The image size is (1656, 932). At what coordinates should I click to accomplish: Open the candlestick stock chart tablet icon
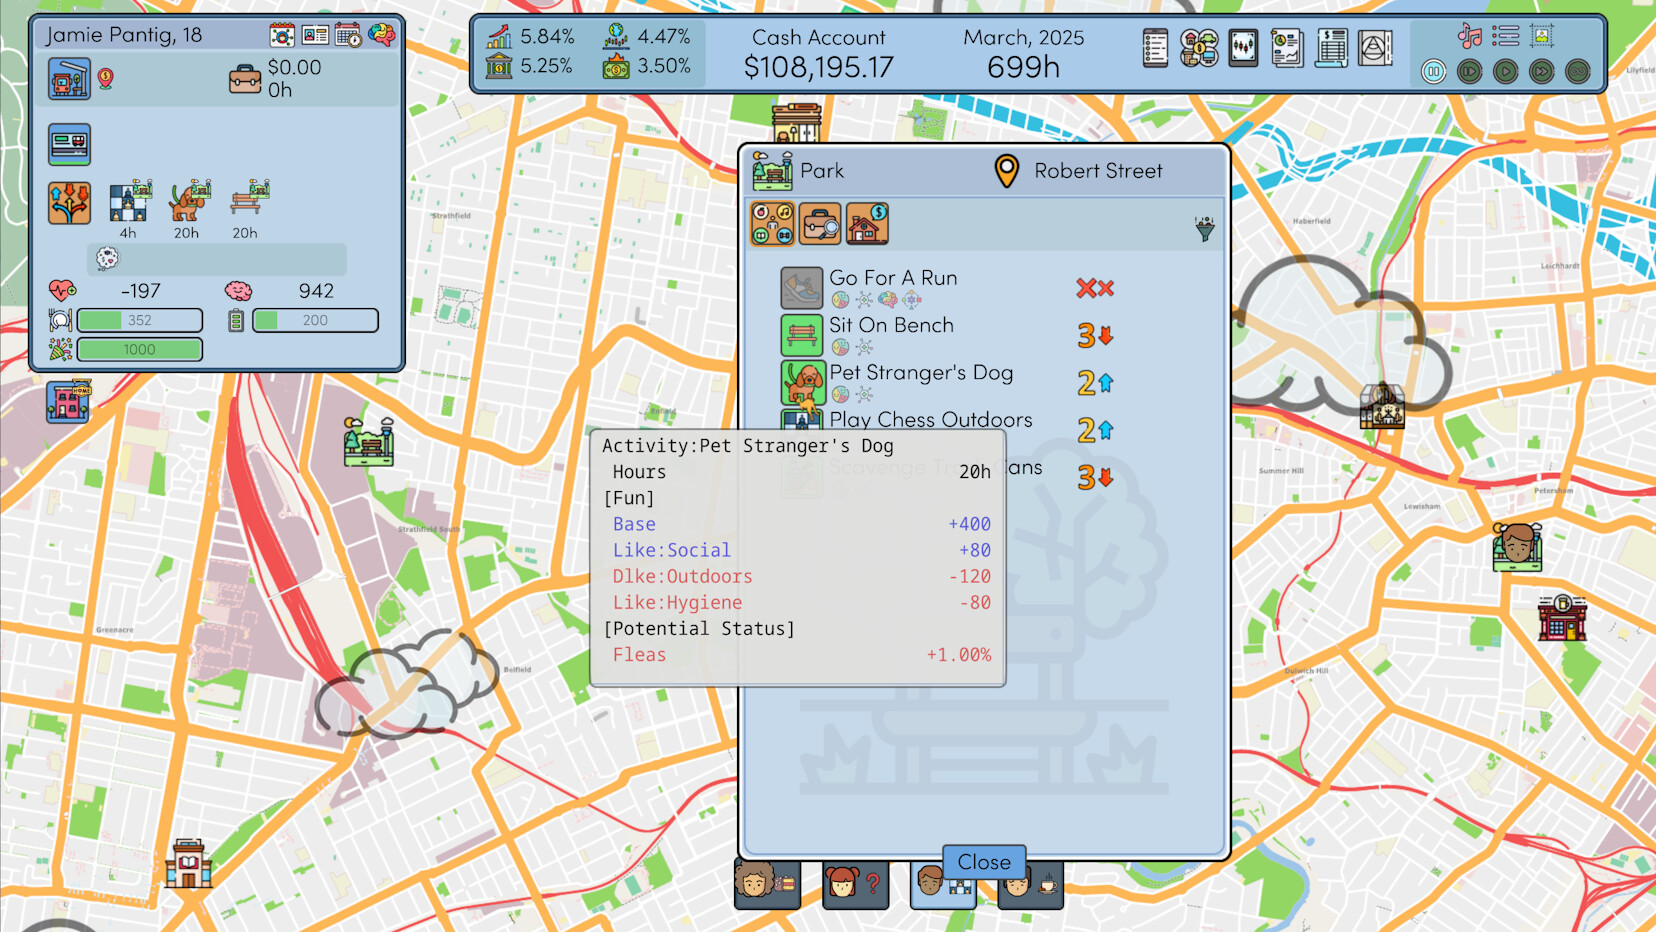point(1243,48)
